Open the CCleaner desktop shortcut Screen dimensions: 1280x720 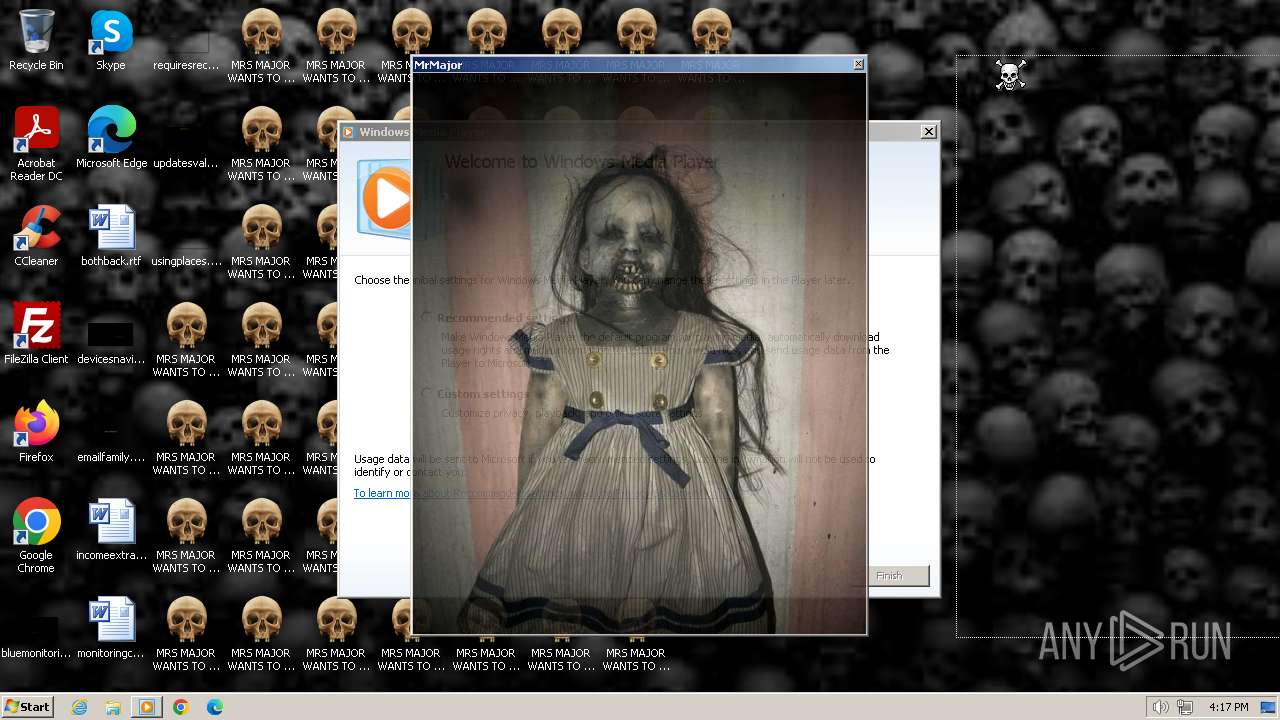[36, 236]
